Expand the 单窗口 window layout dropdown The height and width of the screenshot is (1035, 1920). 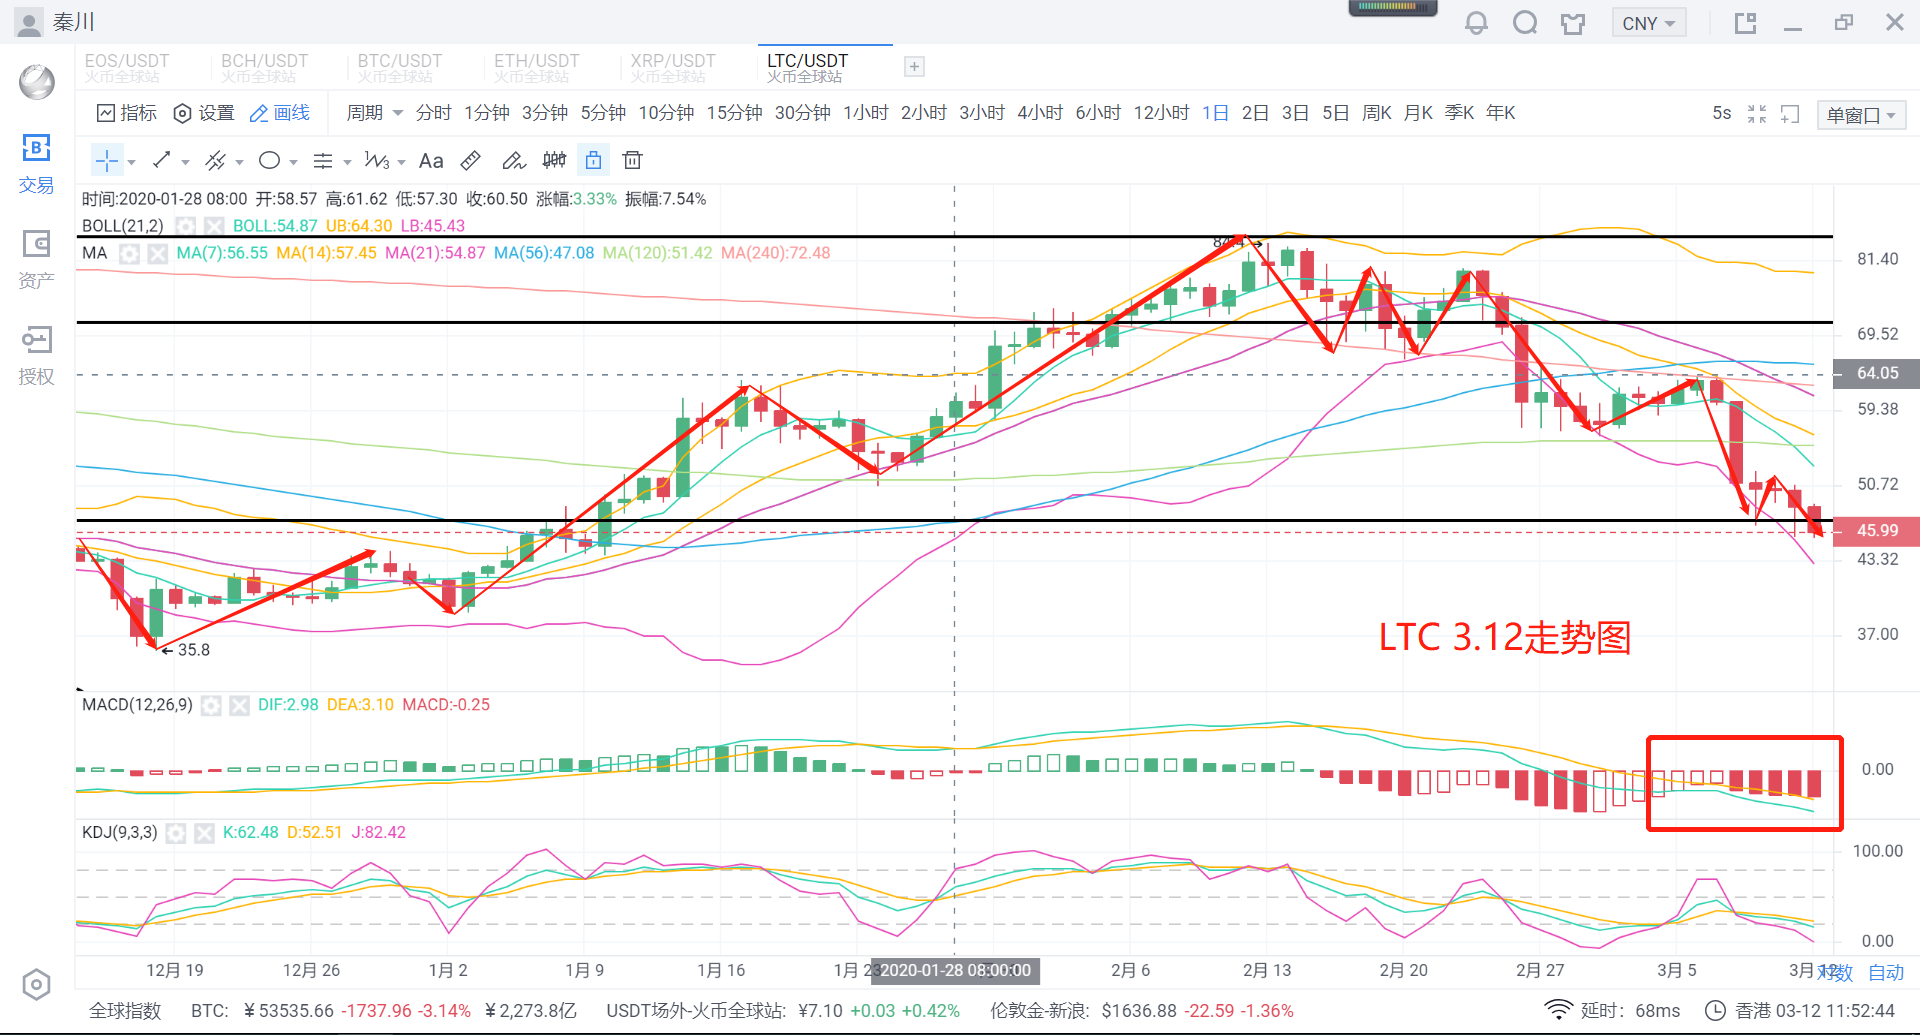(1861, 114)
